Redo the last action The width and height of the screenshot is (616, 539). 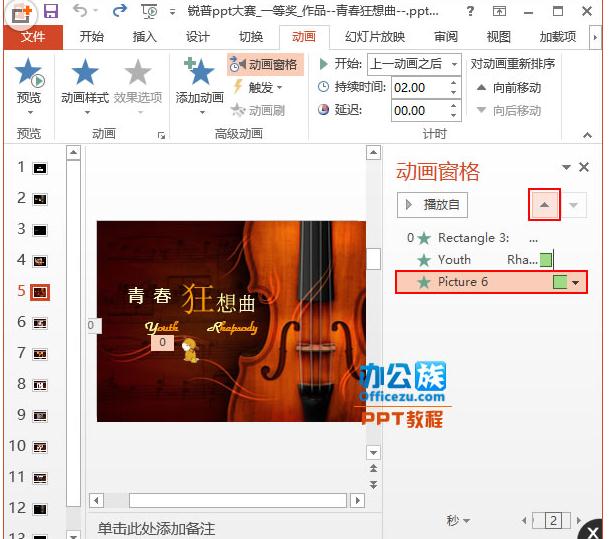click(119, 11)
